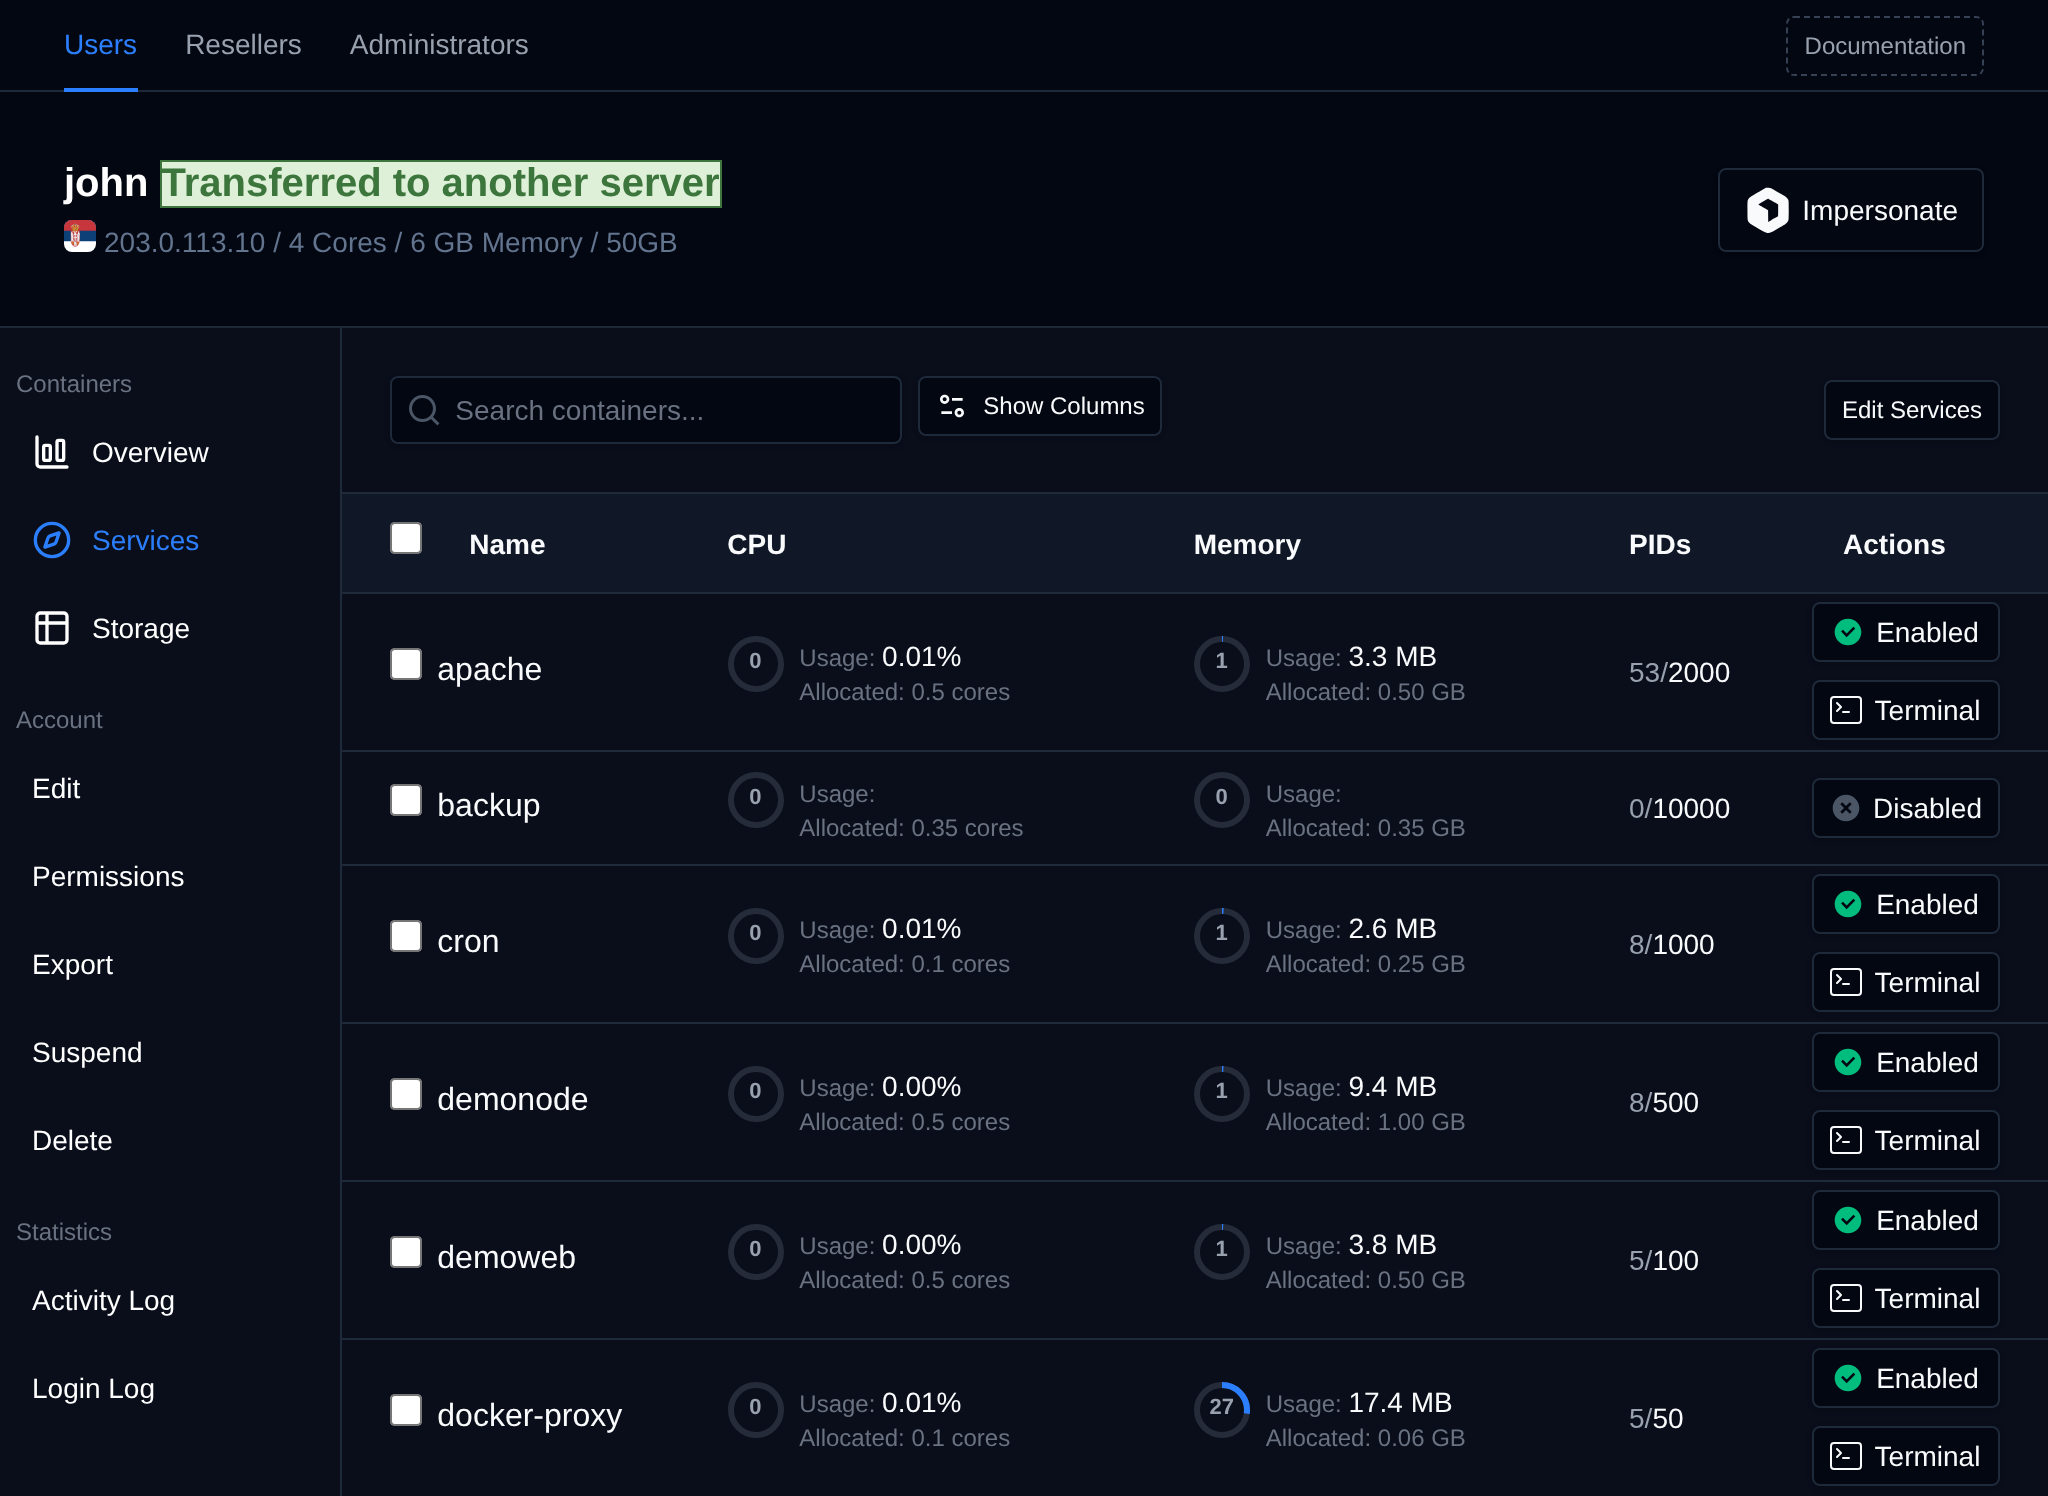Toggle the Enabled button for cron
The width and height of the screenshot is (2048, 1496).
(x=1906, y=904)
